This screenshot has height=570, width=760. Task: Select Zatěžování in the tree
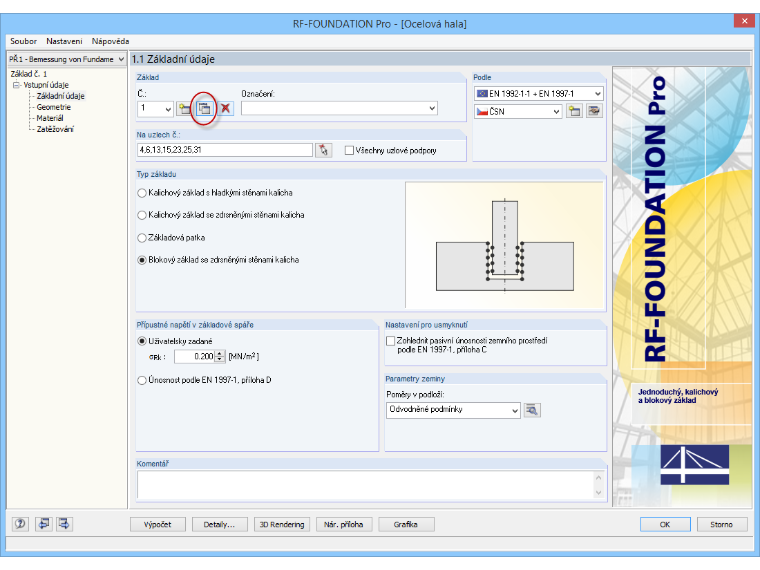pyautogui.click(x=55, y=129)
